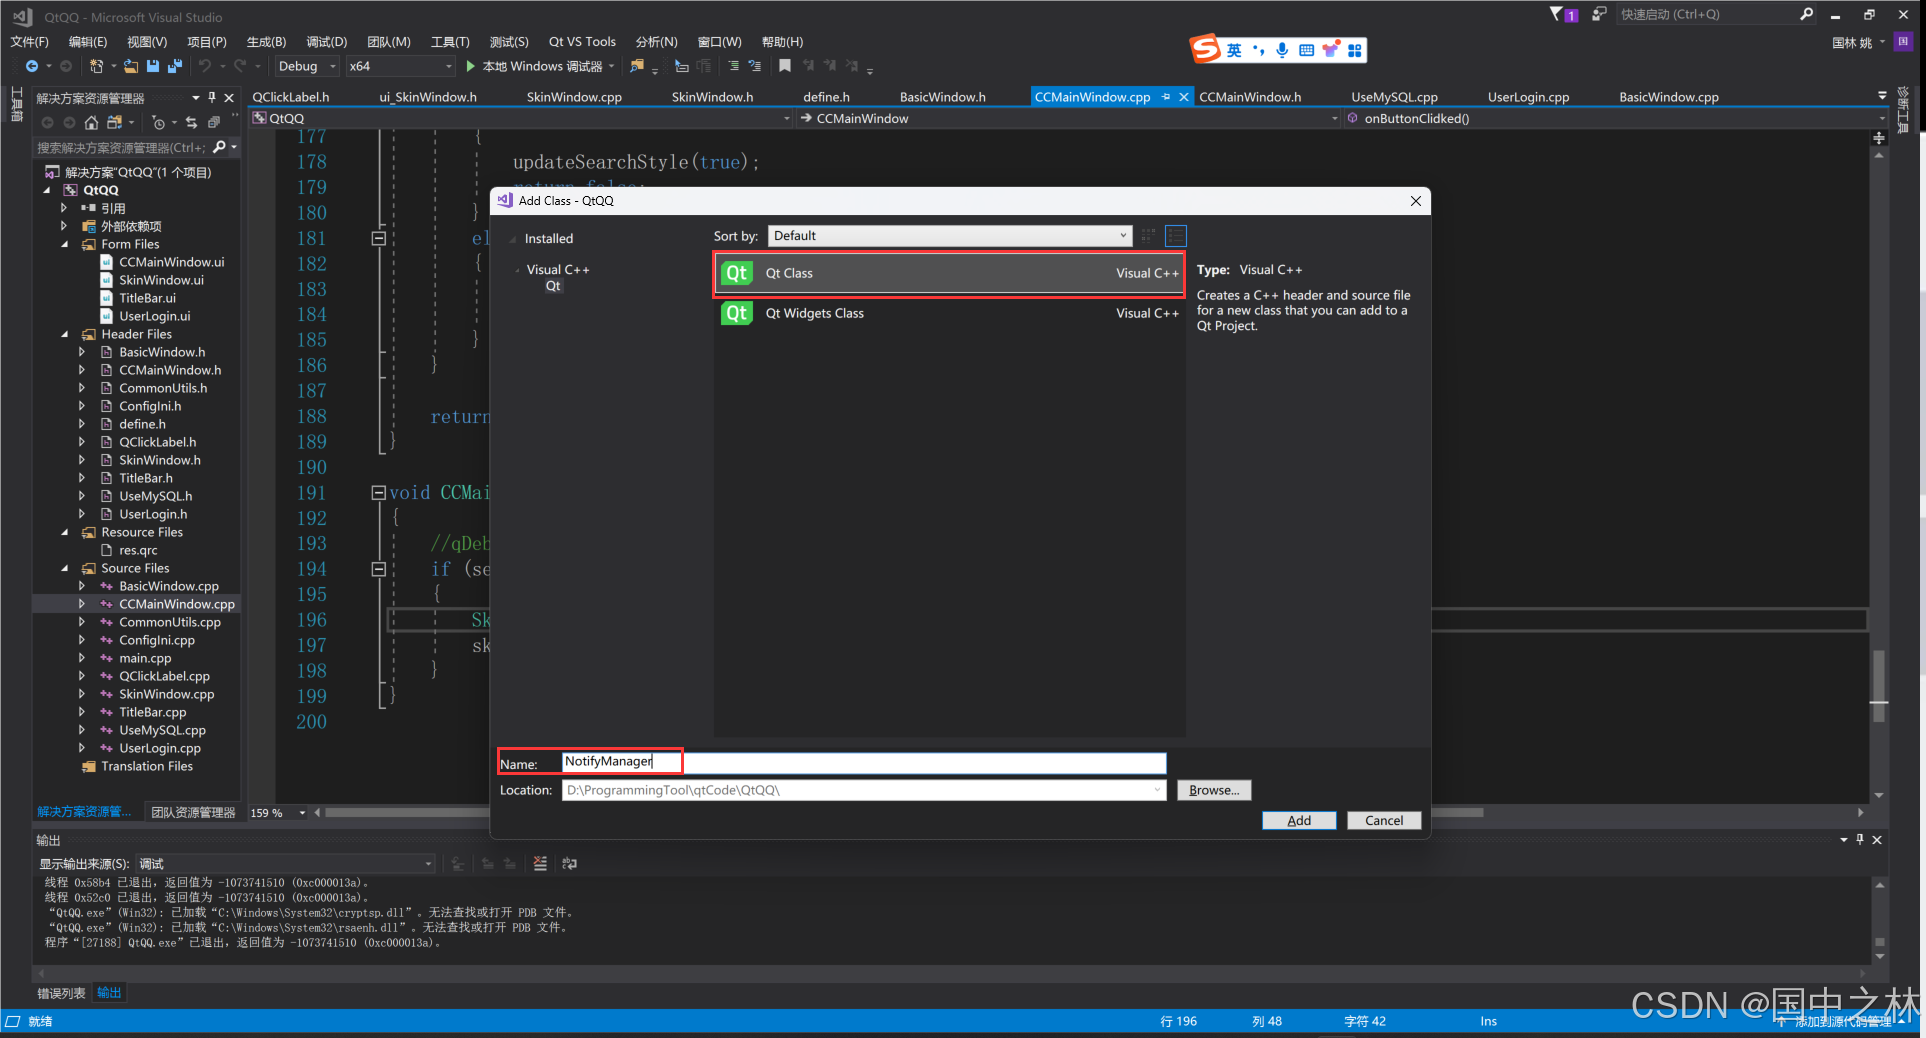The image size is (1926, 1038).
Task: Click the Sogou toolbox grid icon
Action: (x=1354, y=50)
